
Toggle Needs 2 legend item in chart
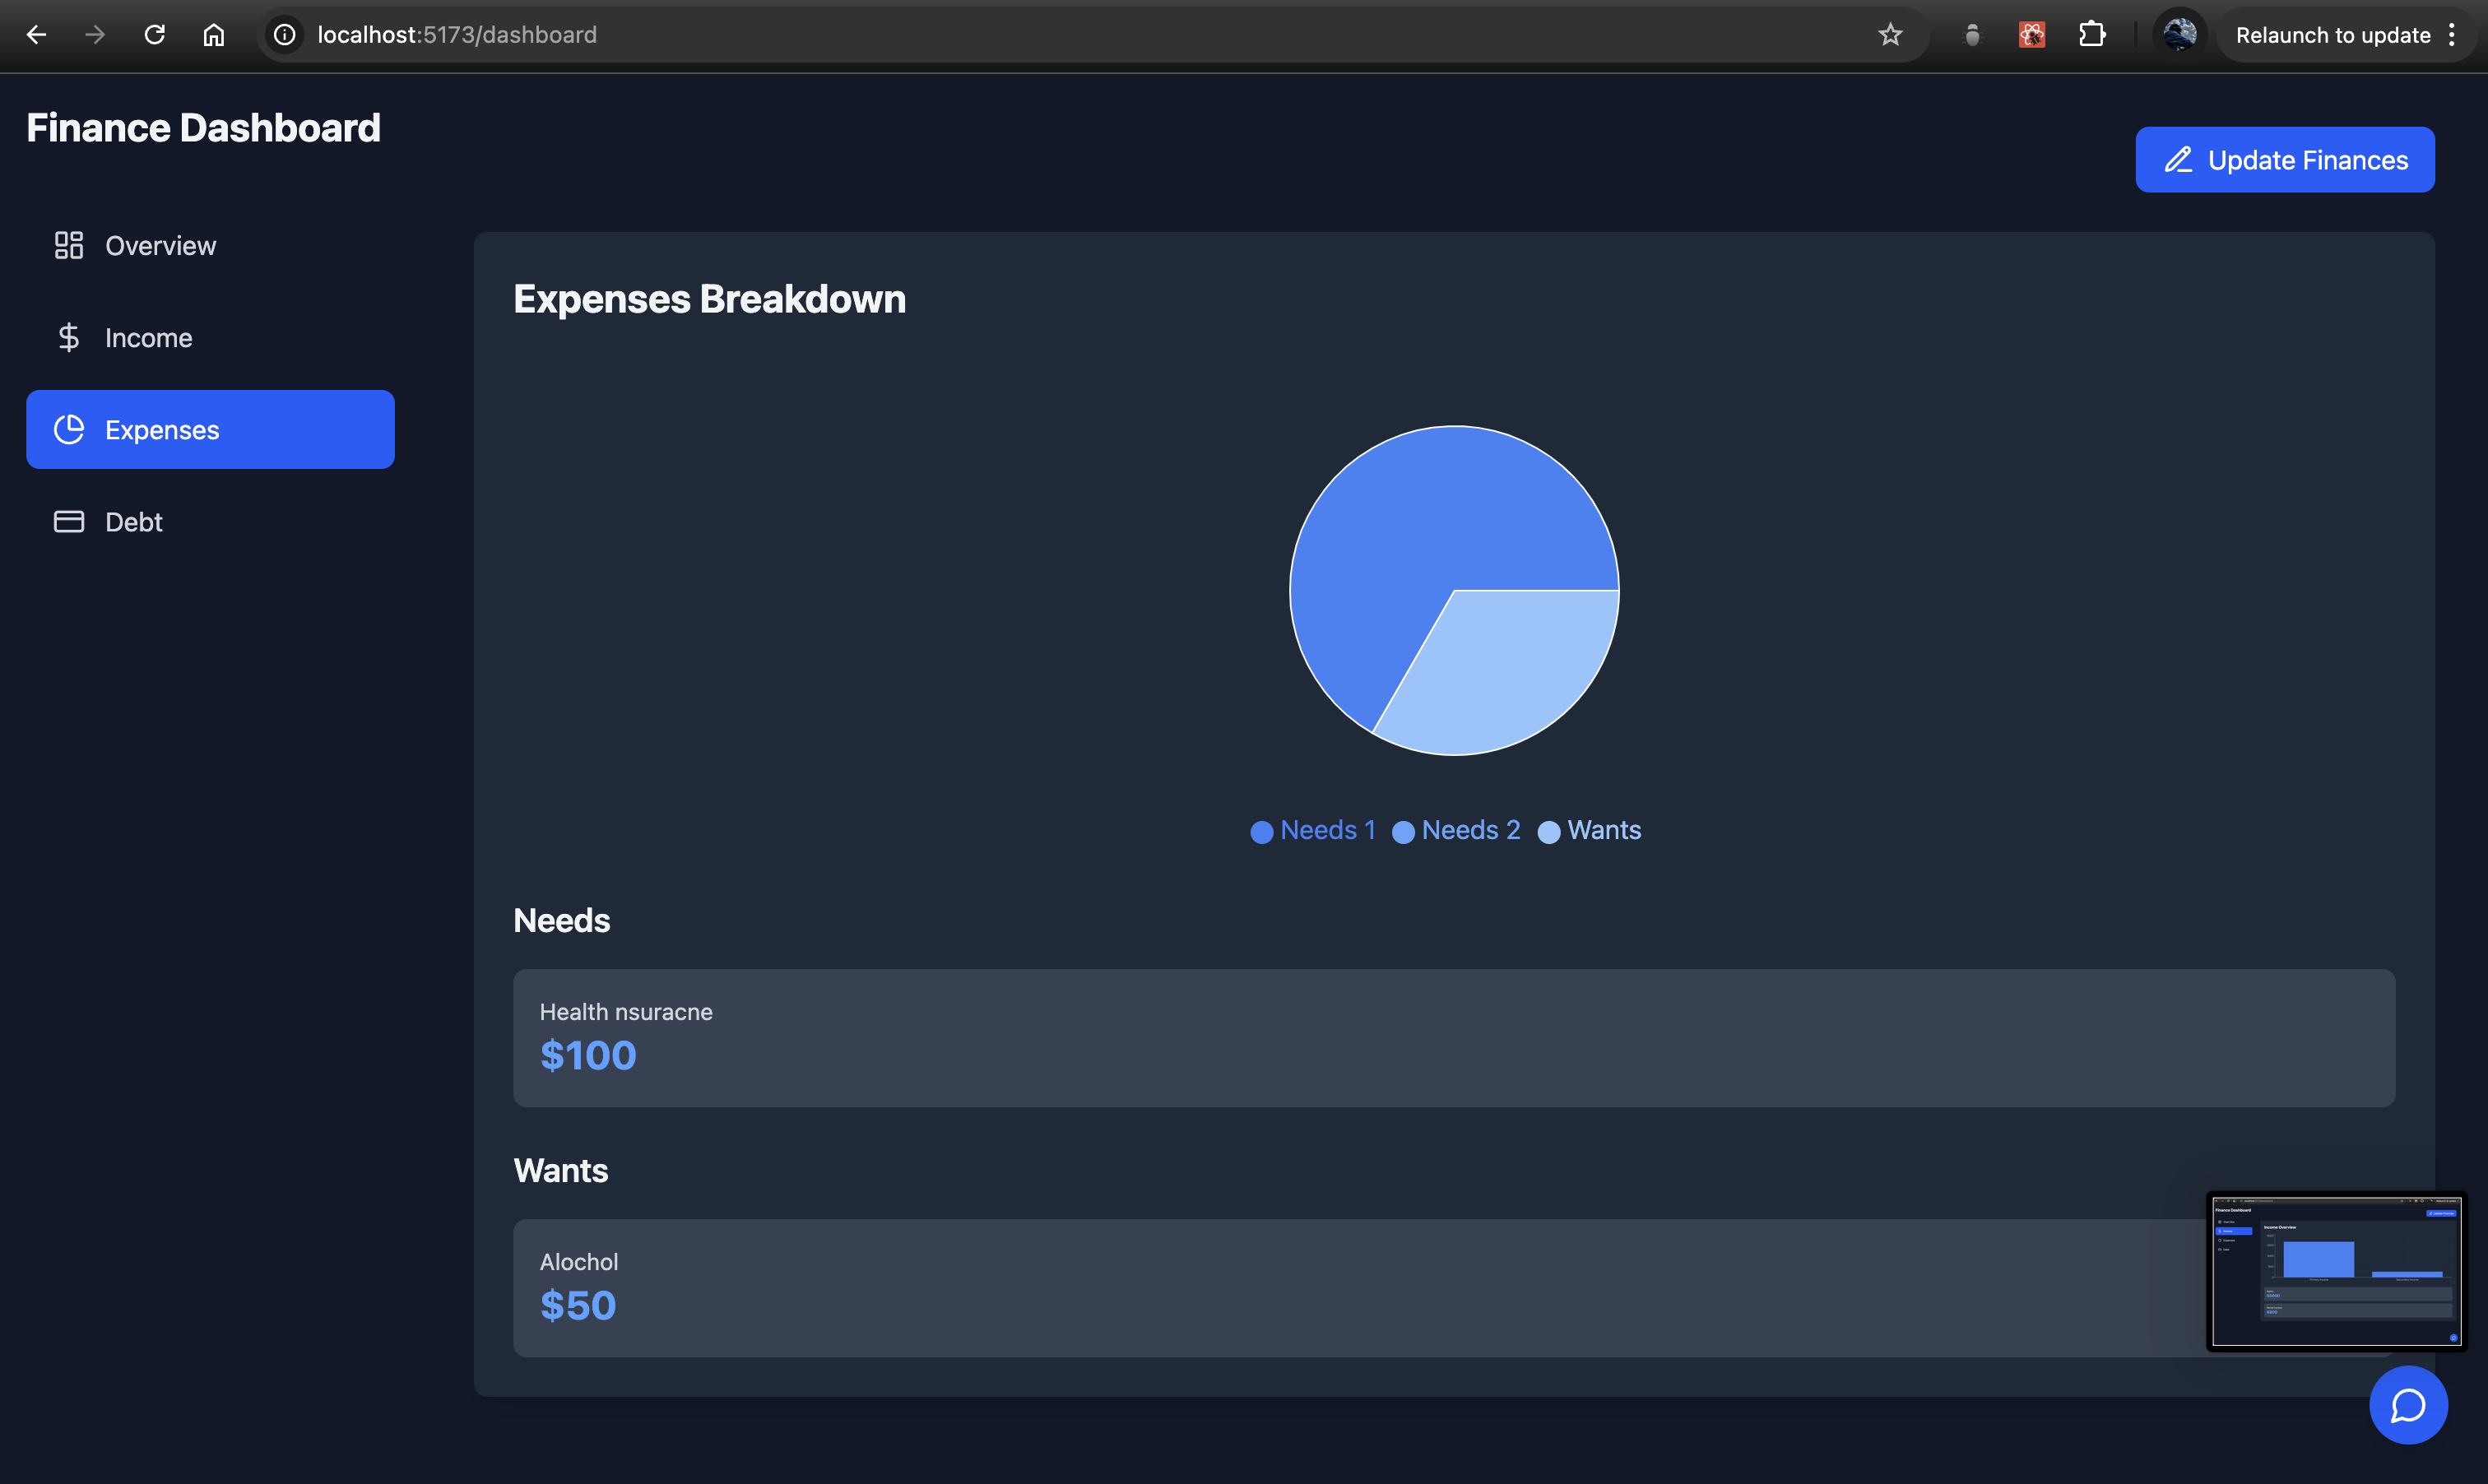[1456, 830]
